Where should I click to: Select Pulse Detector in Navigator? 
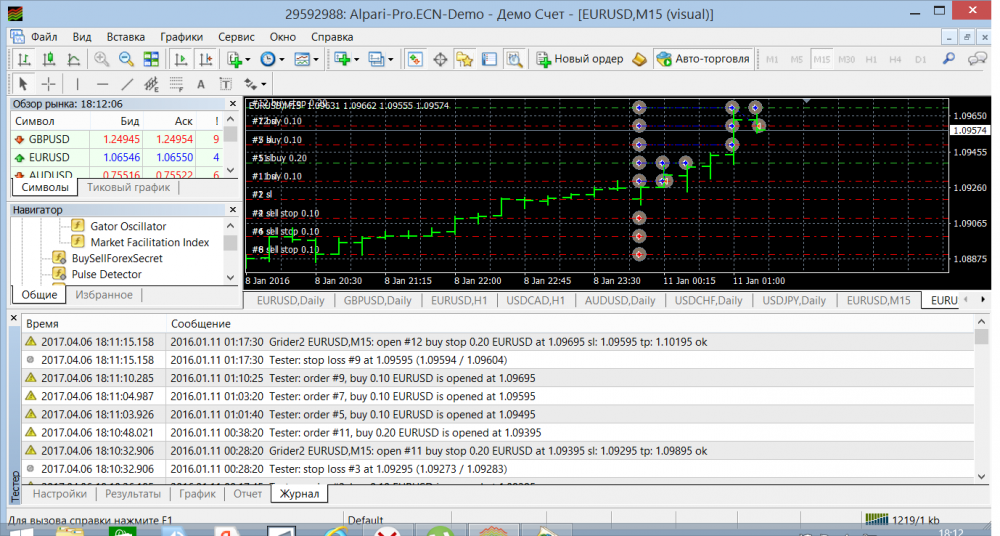pos(106,274)
